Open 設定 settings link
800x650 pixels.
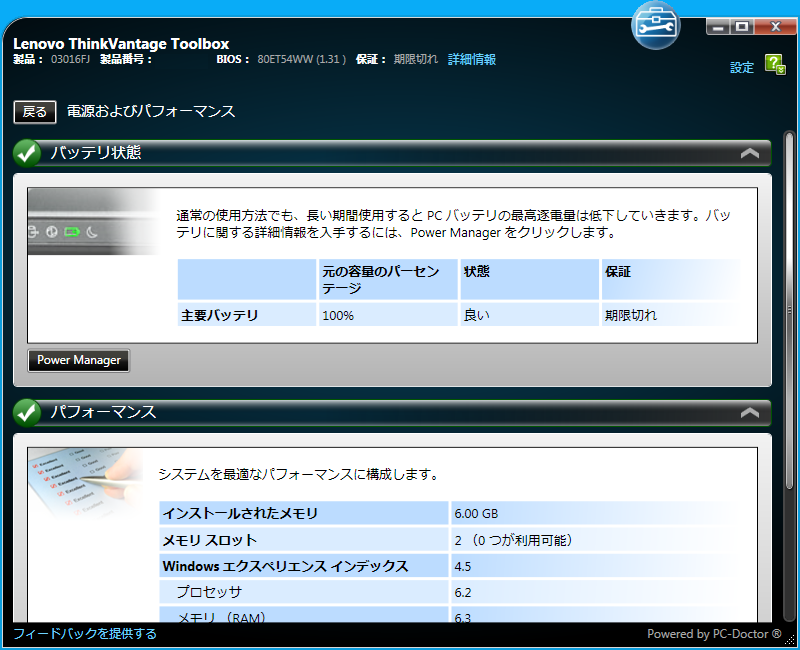click(742, 67)
